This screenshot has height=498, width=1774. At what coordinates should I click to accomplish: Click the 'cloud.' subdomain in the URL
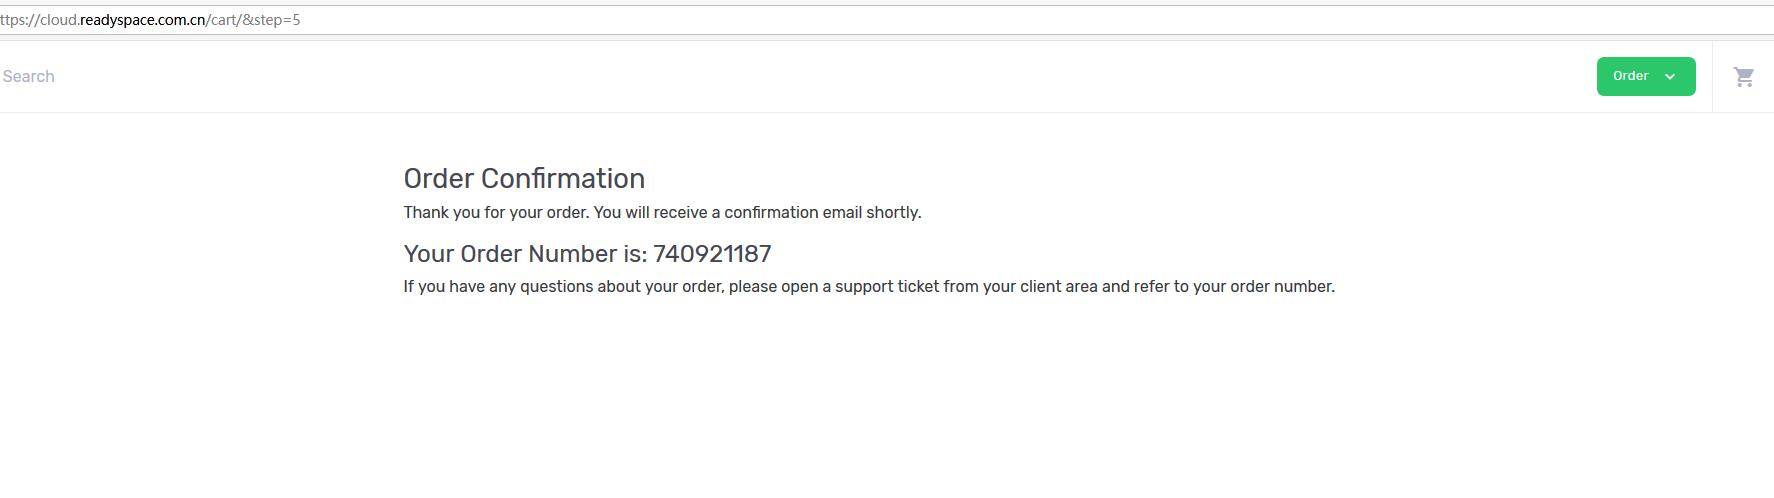pyautogui.click(x=59, y=20)
